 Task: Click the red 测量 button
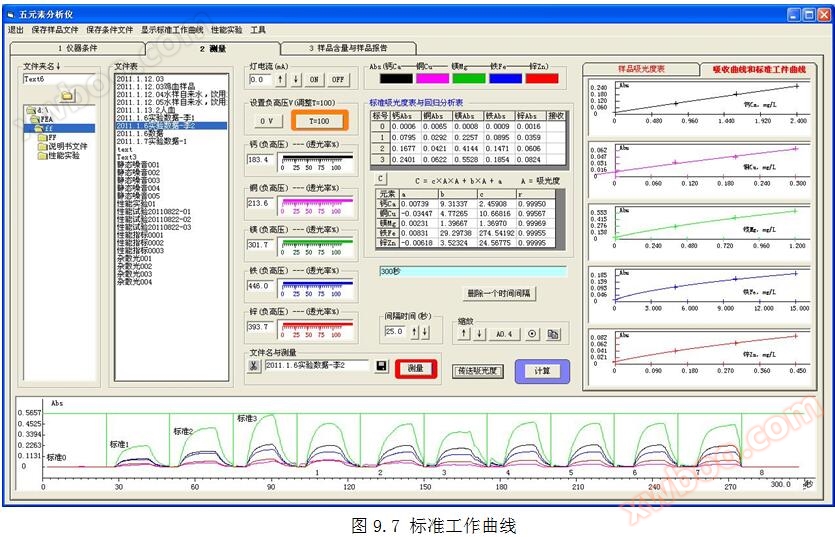click(415, 368)
